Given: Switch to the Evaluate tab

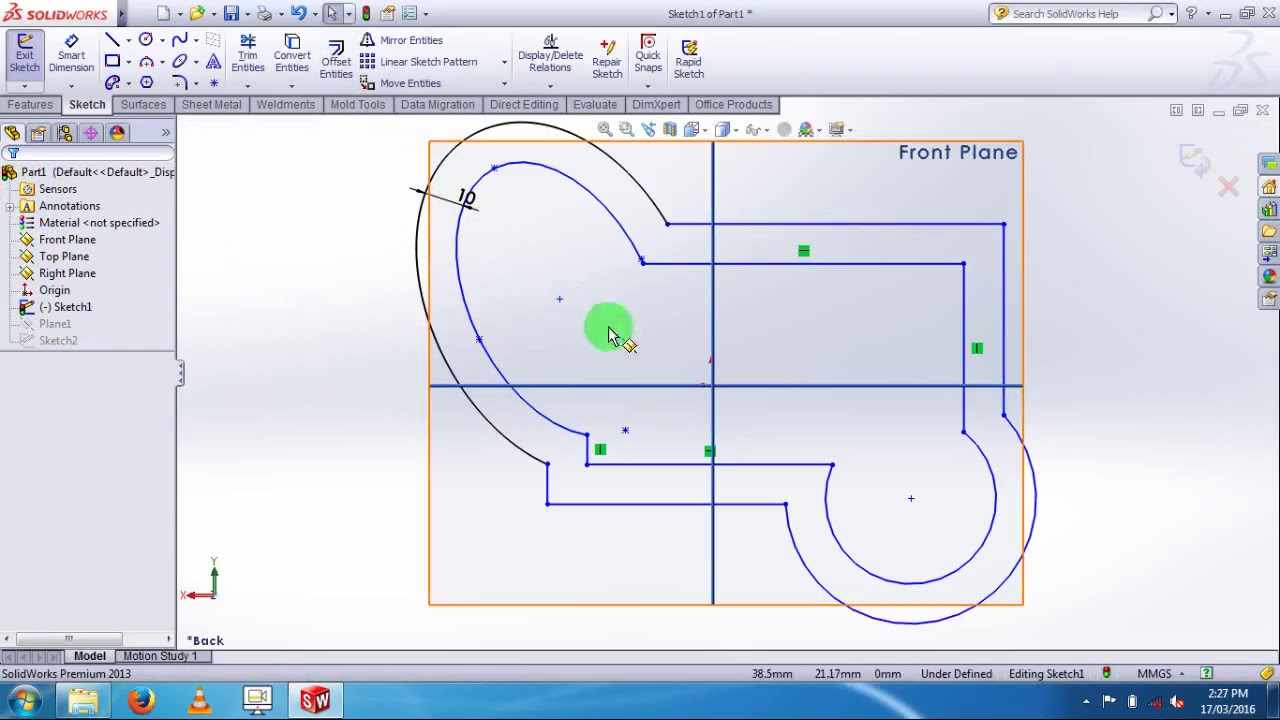Looking at the screenshot, I should 594,104.
